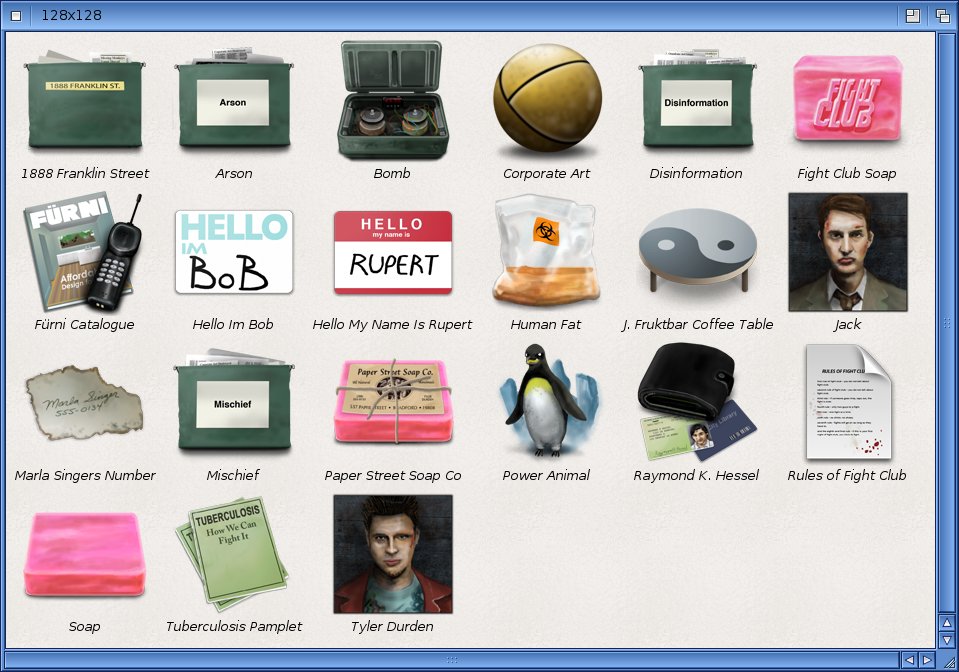Click the green Tuberculosis pamphlet icon
This screenshot has height=672, width=959.
tap(232, 553)
